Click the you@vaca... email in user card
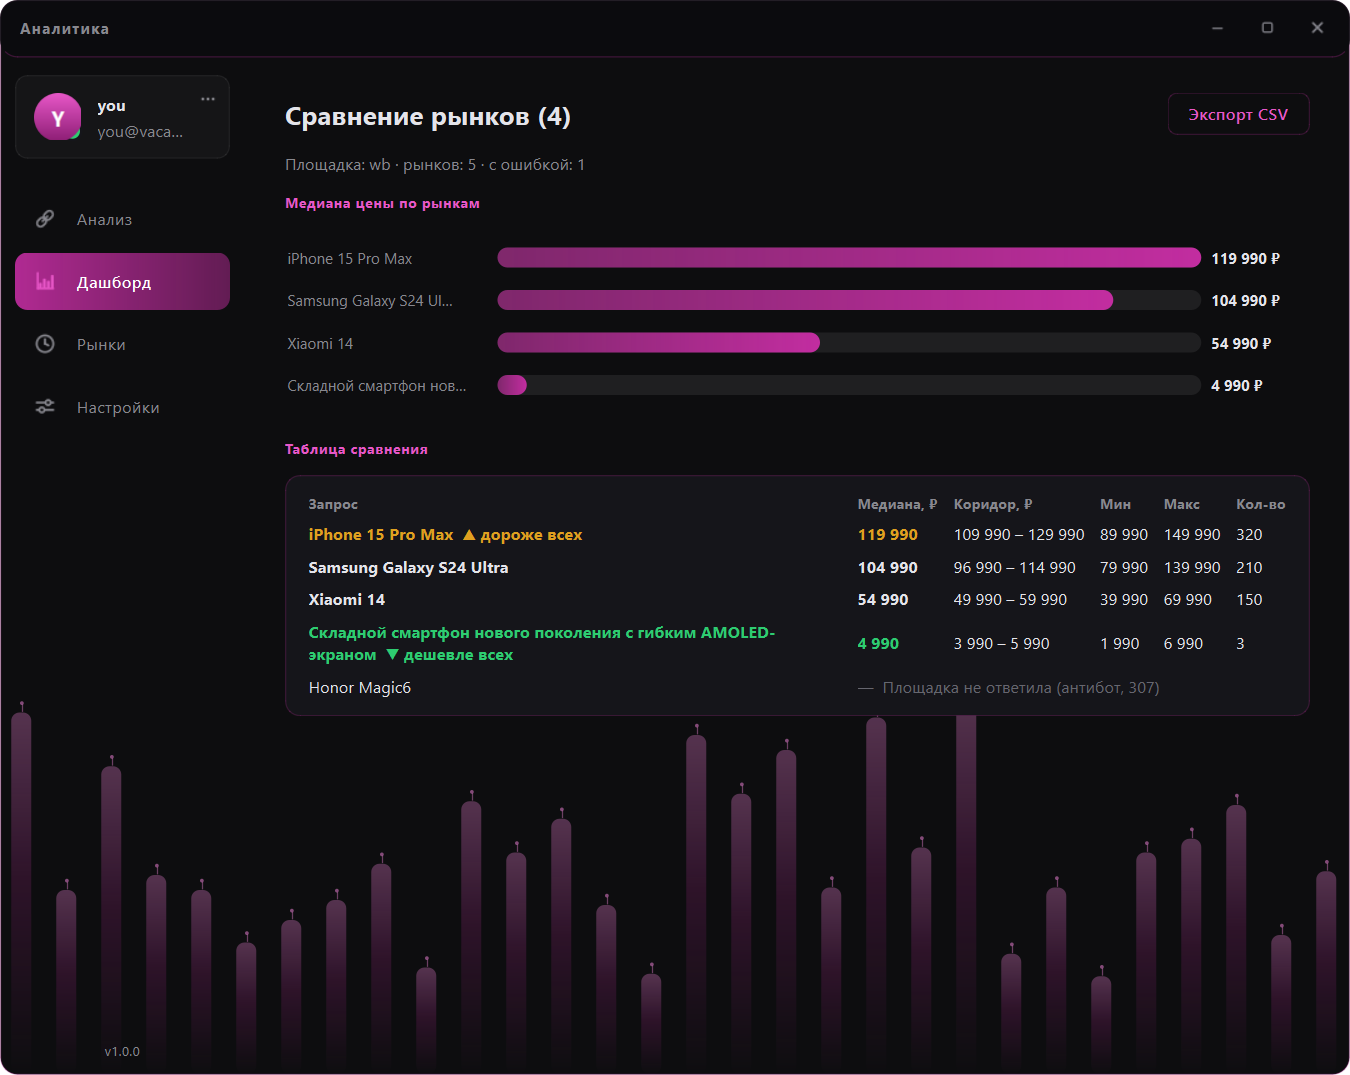This screenshot has width=1350, height=1075. [x=140, y=132]
